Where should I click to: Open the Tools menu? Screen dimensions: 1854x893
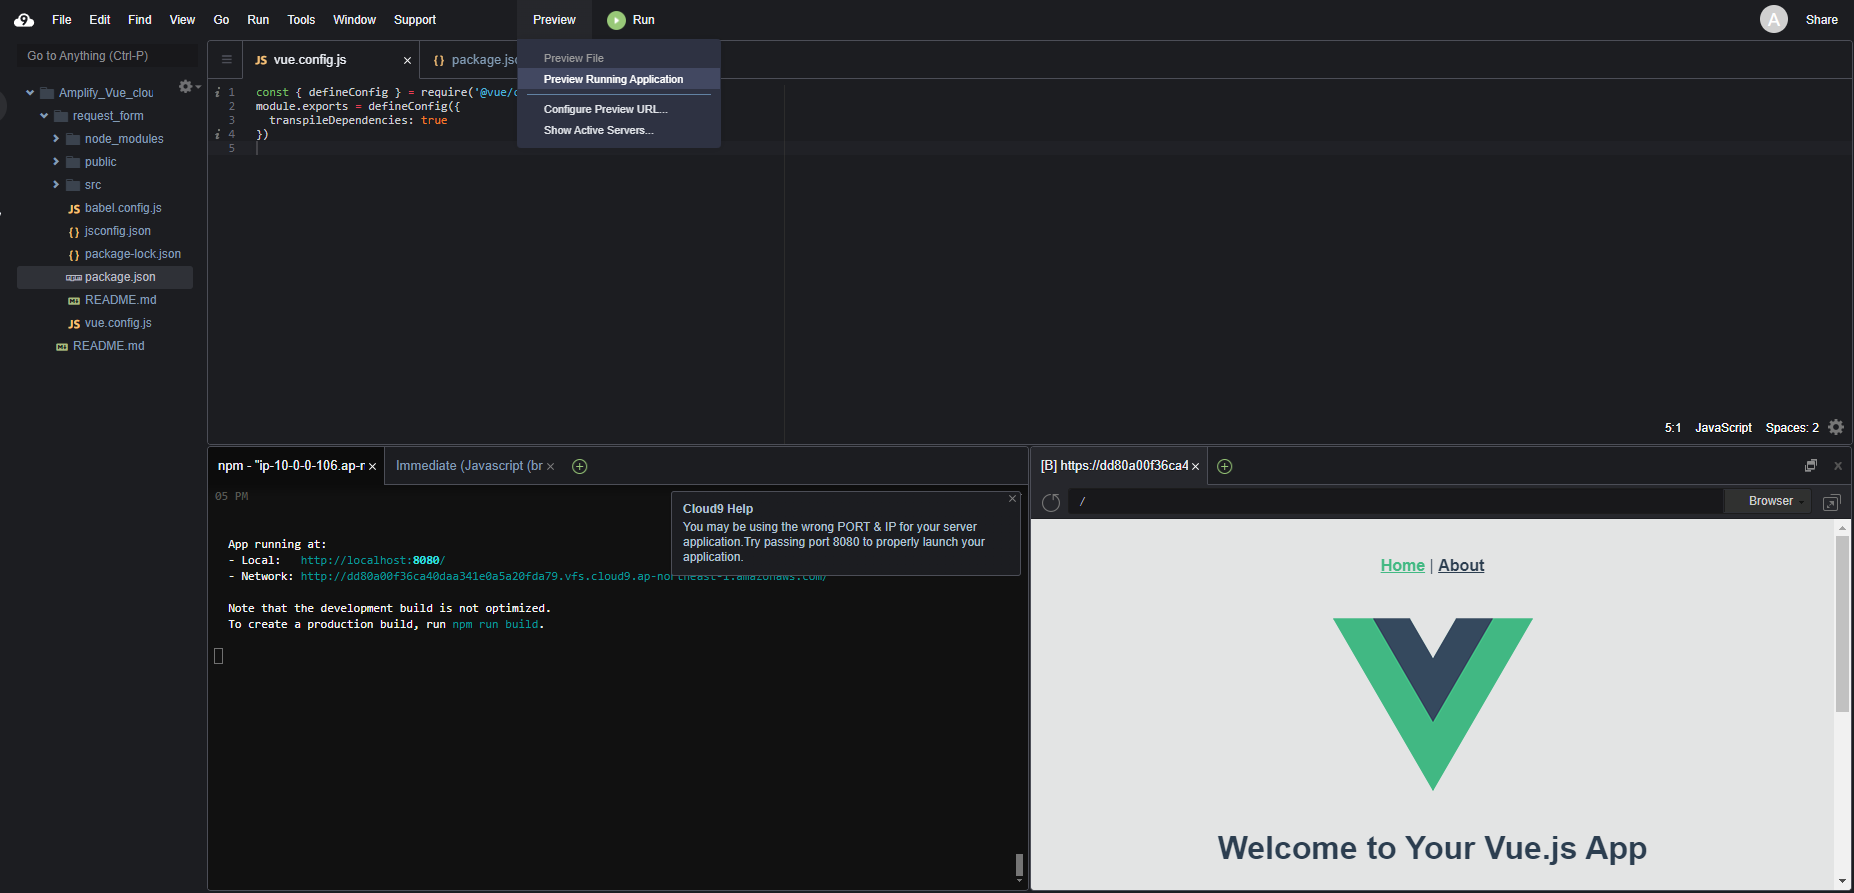(301, 20)
